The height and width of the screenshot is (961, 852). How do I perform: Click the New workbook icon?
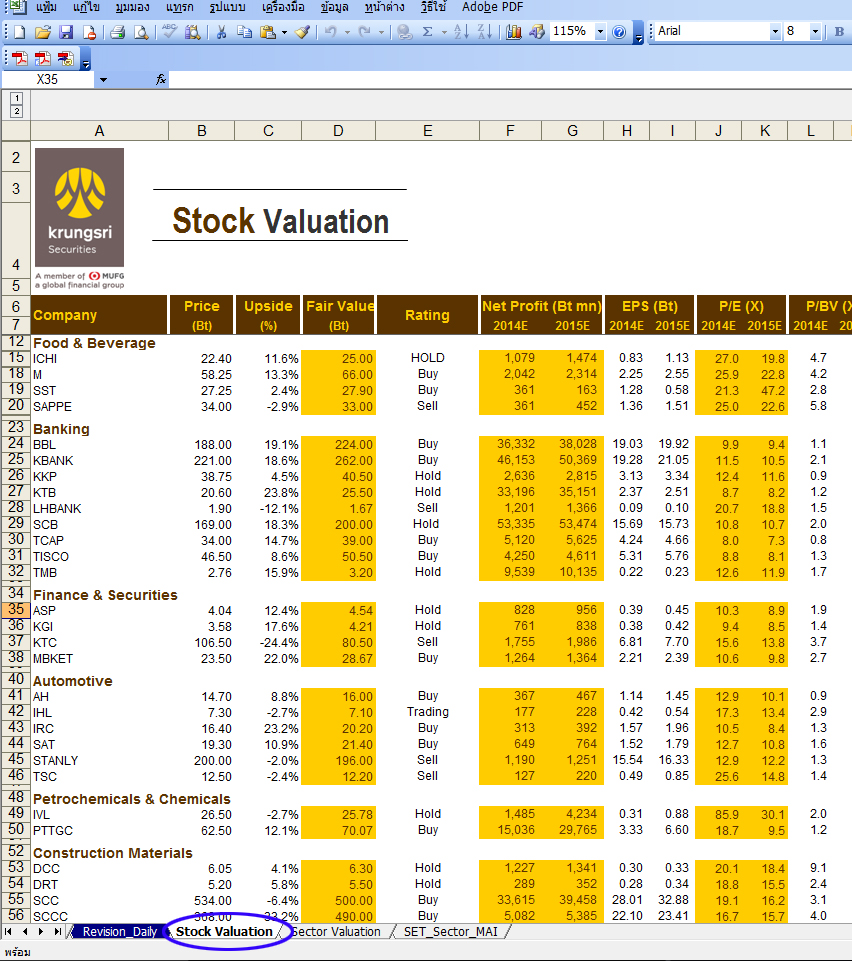click(x=19, y=32)
